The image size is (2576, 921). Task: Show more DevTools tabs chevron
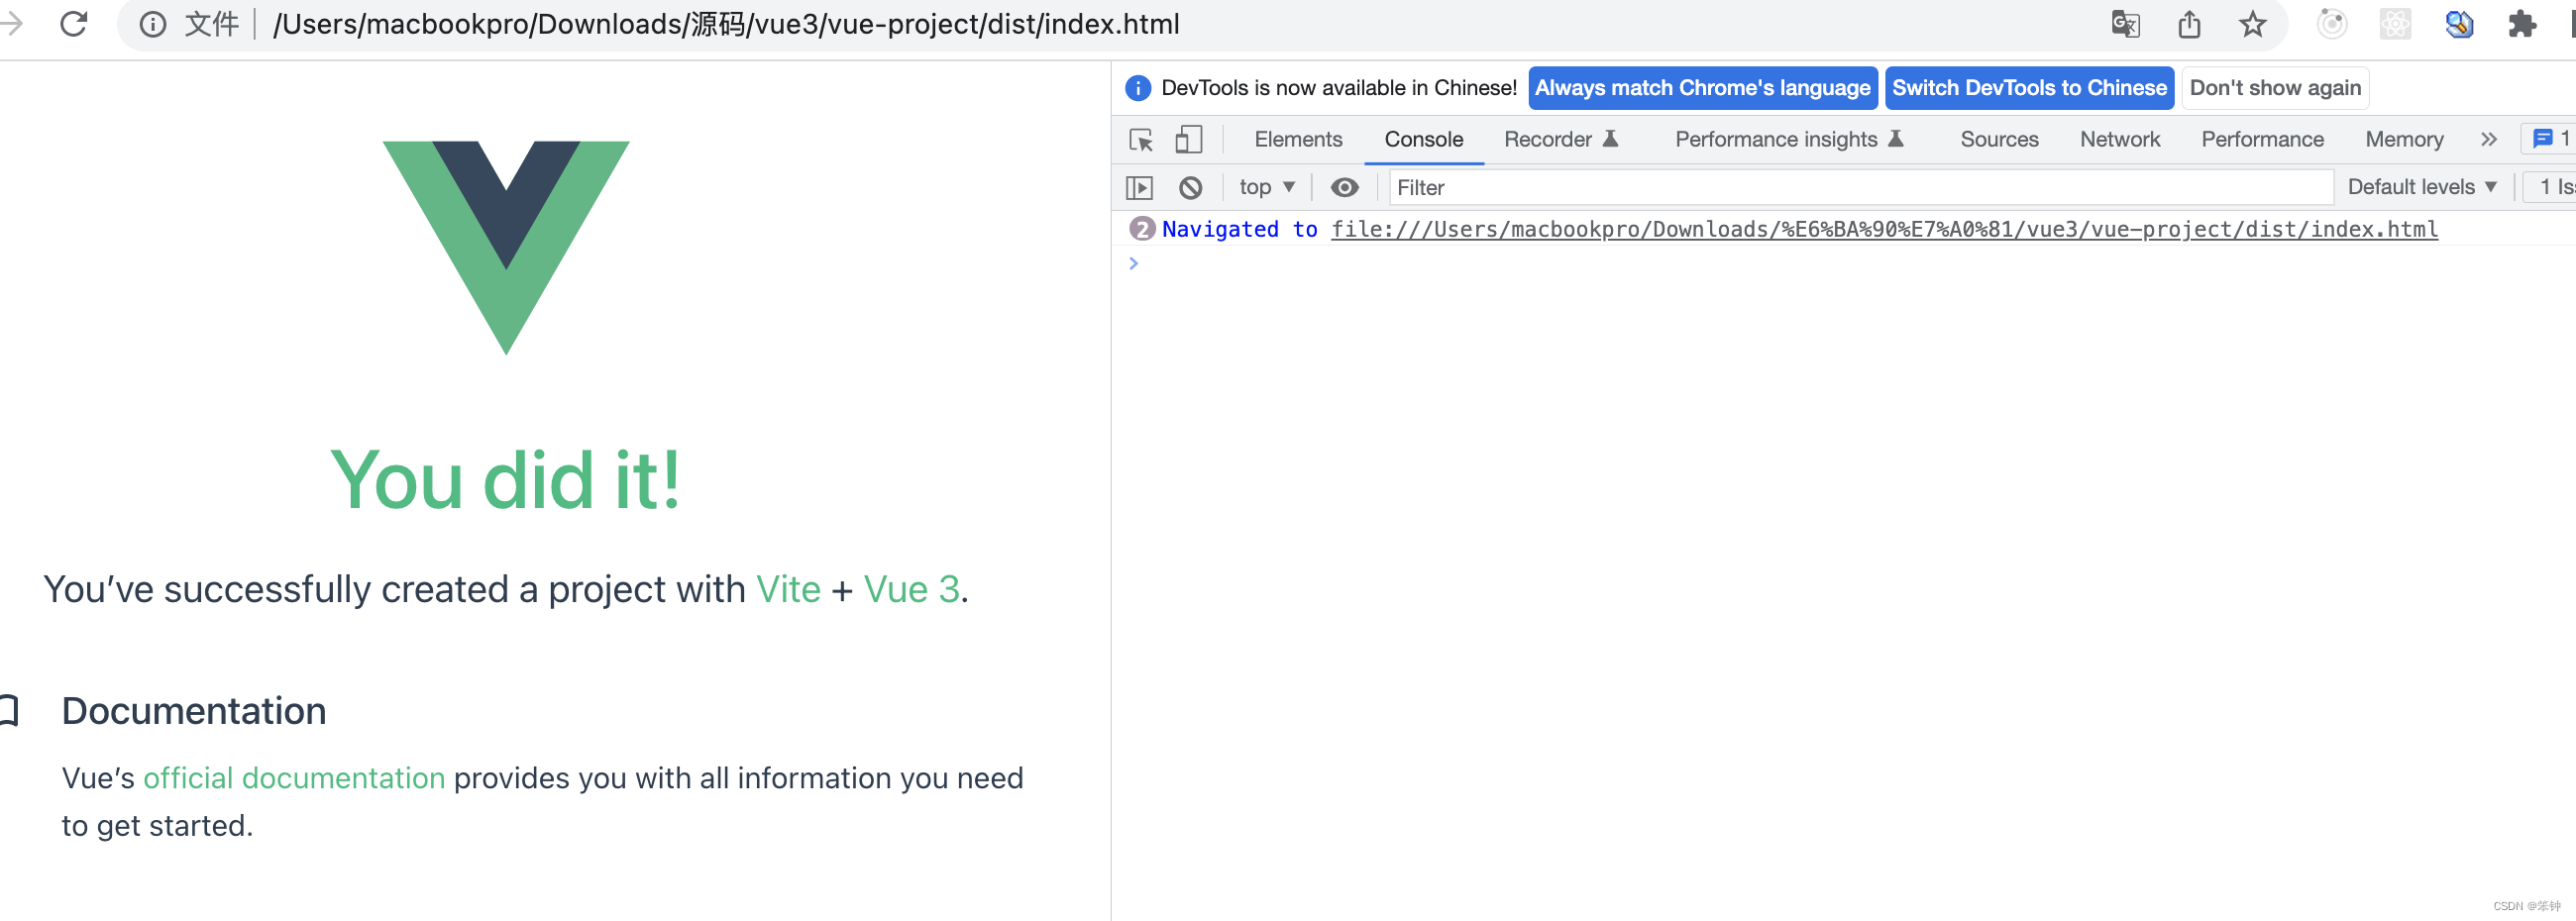click(2488, 140)
